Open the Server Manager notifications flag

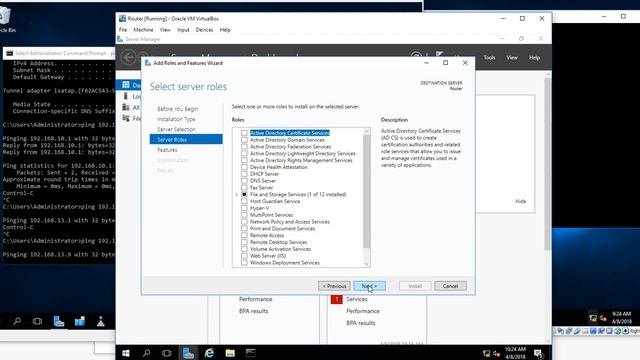coord(439,56)
